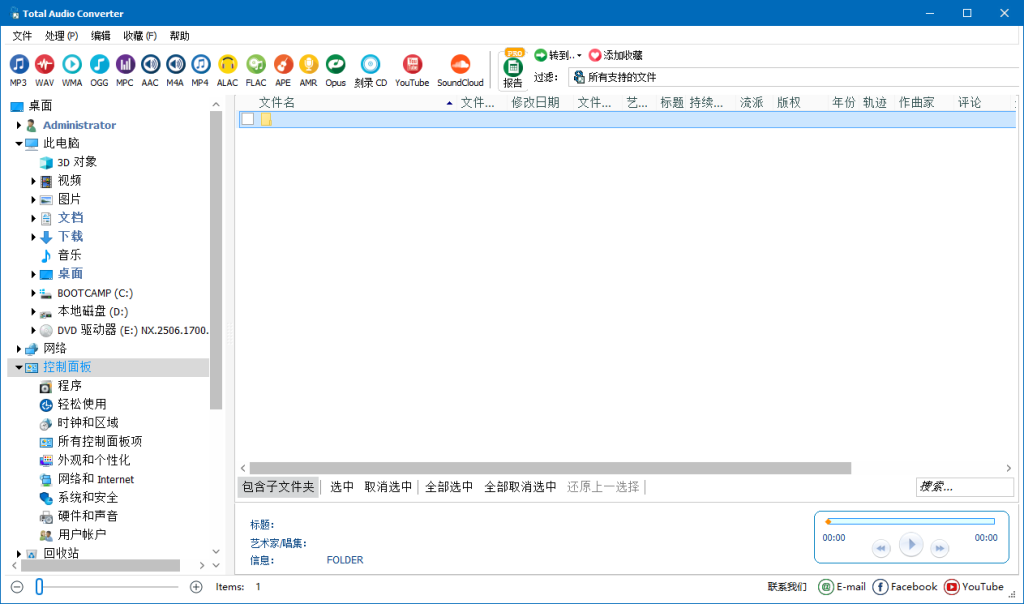This screenshot has width=1024, height=604.
Task: Open the Burn CD tool
Action: [370, 70]
